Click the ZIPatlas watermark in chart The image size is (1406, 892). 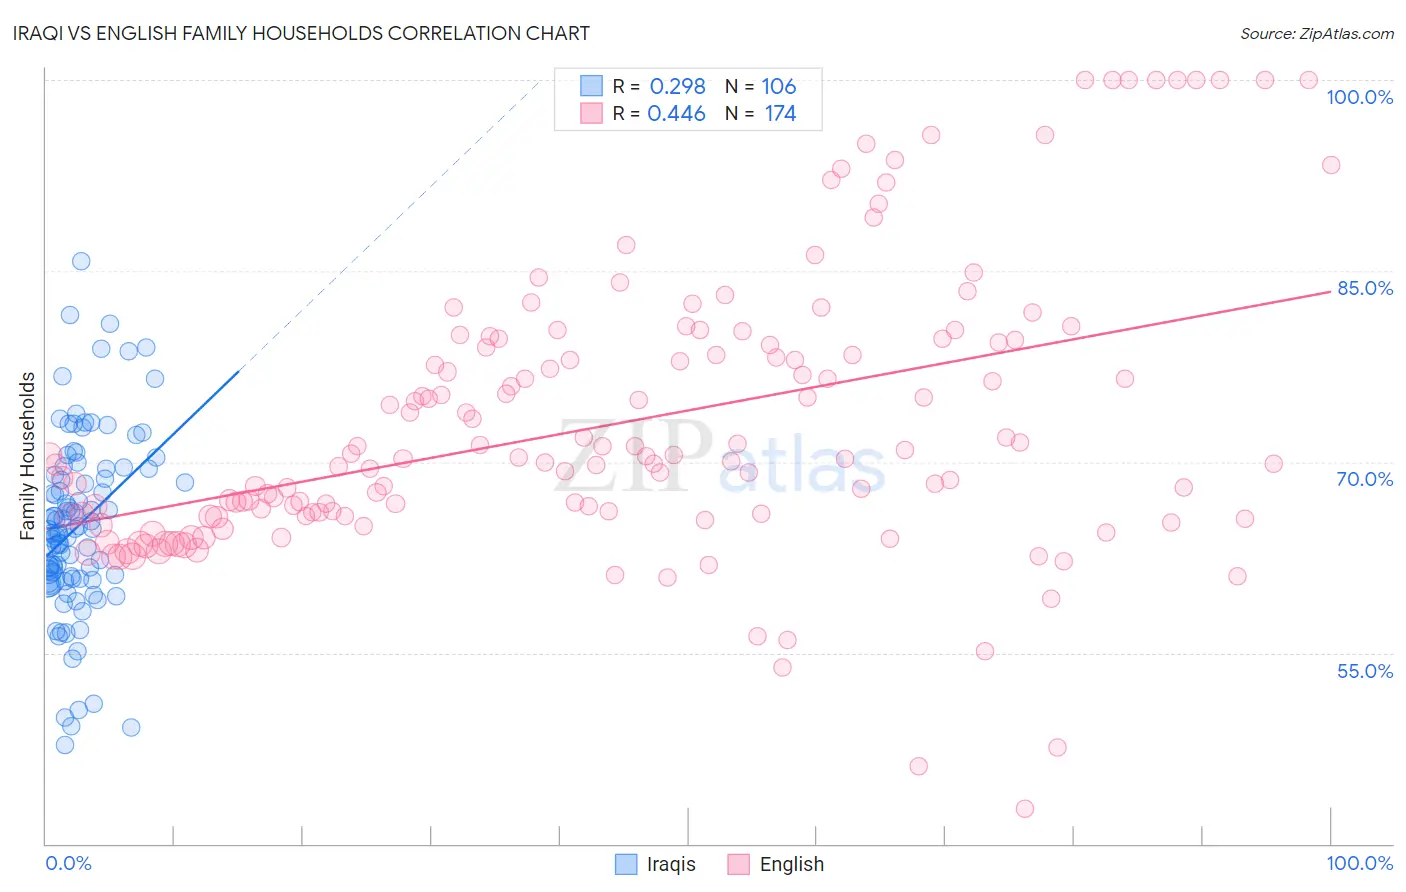point(722,457)
